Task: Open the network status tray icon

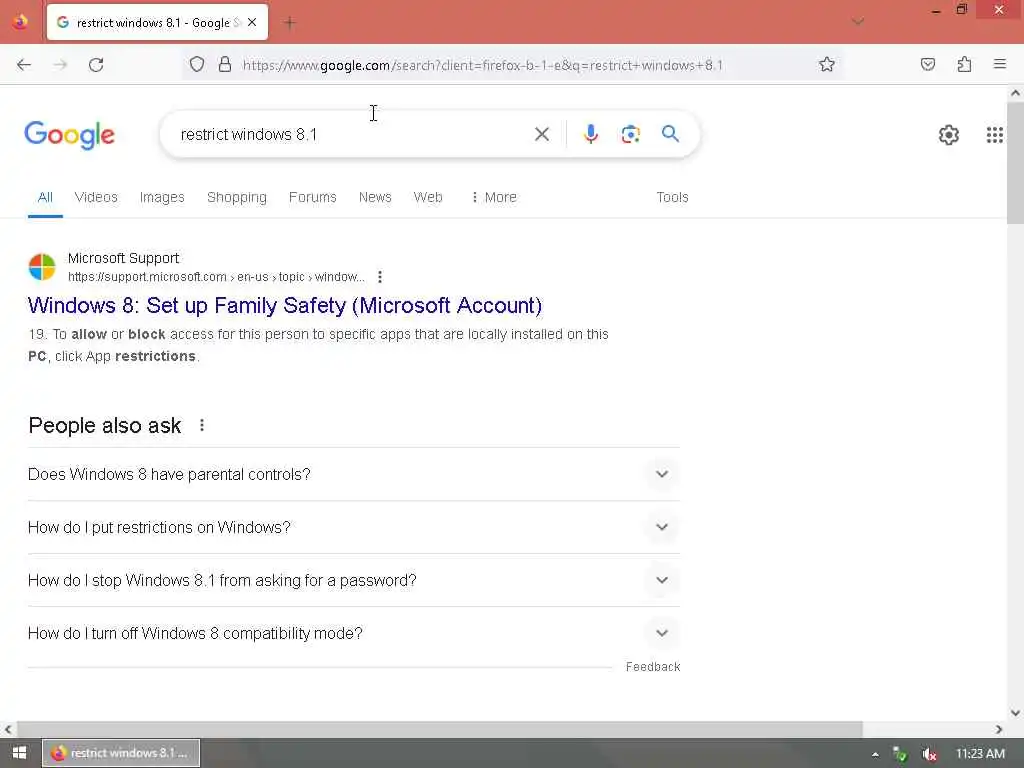Action: tap(900, 754)
